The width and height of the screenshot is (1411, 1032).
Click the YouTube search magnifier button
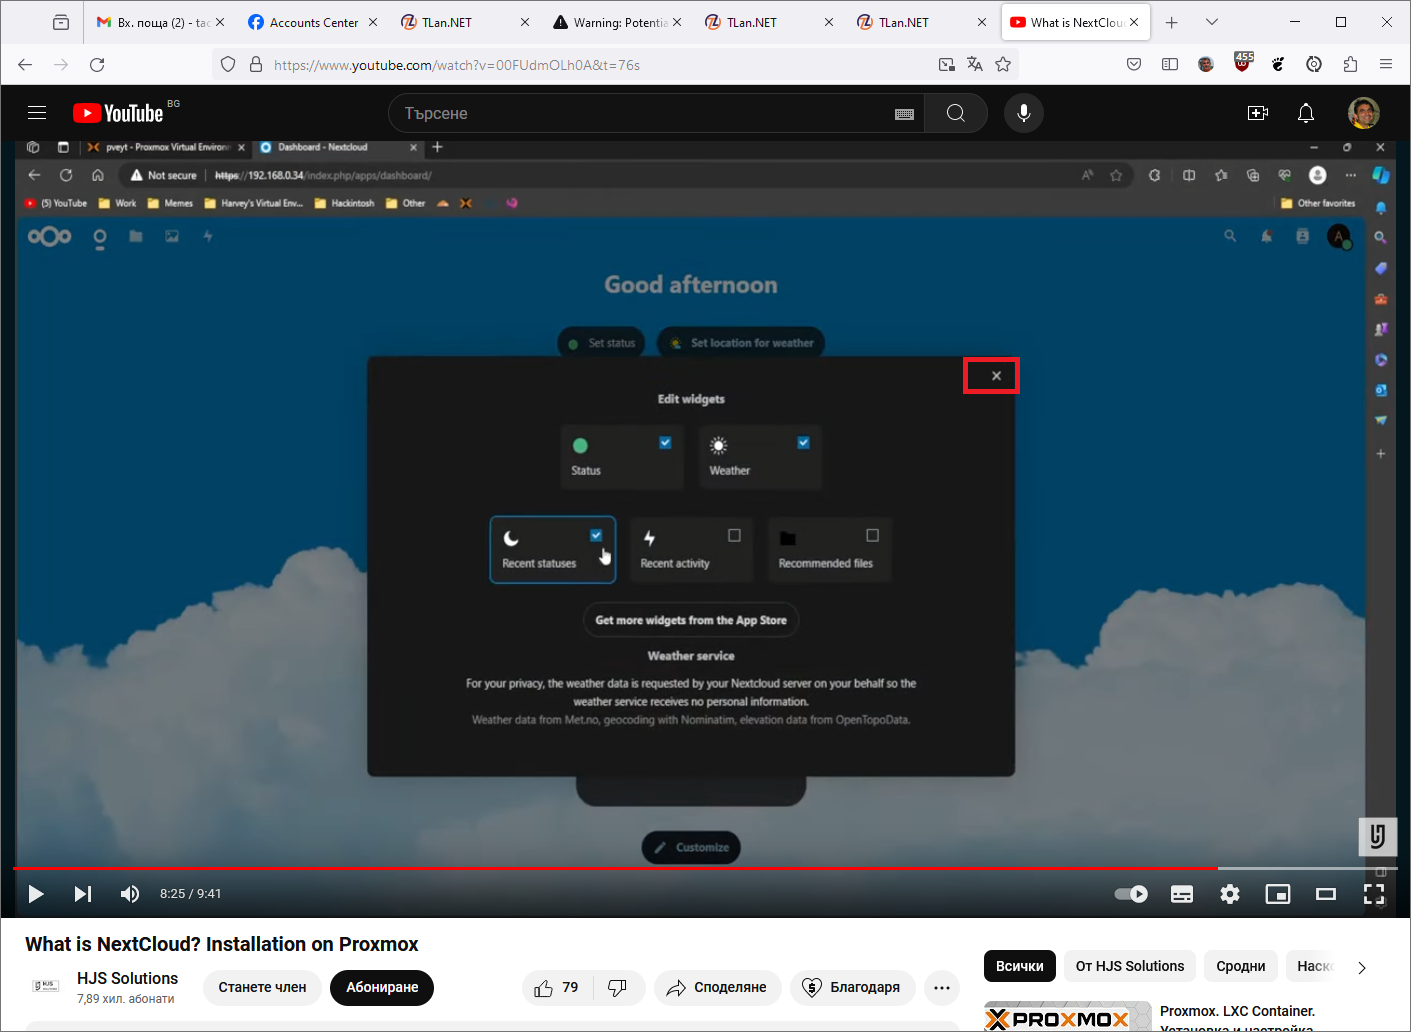click(x=956, y=113)
